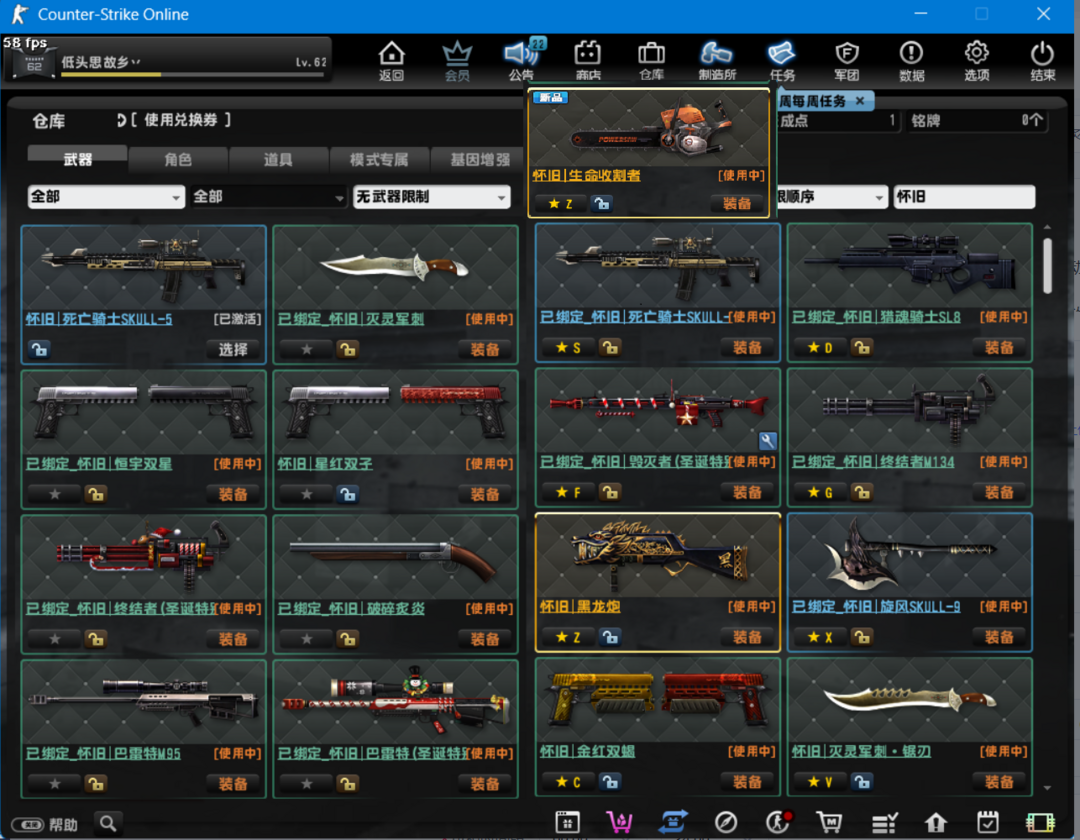Image resolution: width=1080 pixels, height=840 pixels.
Task: Click the 使用兑换券 redeem coupon link
Action: coord(180,120)
